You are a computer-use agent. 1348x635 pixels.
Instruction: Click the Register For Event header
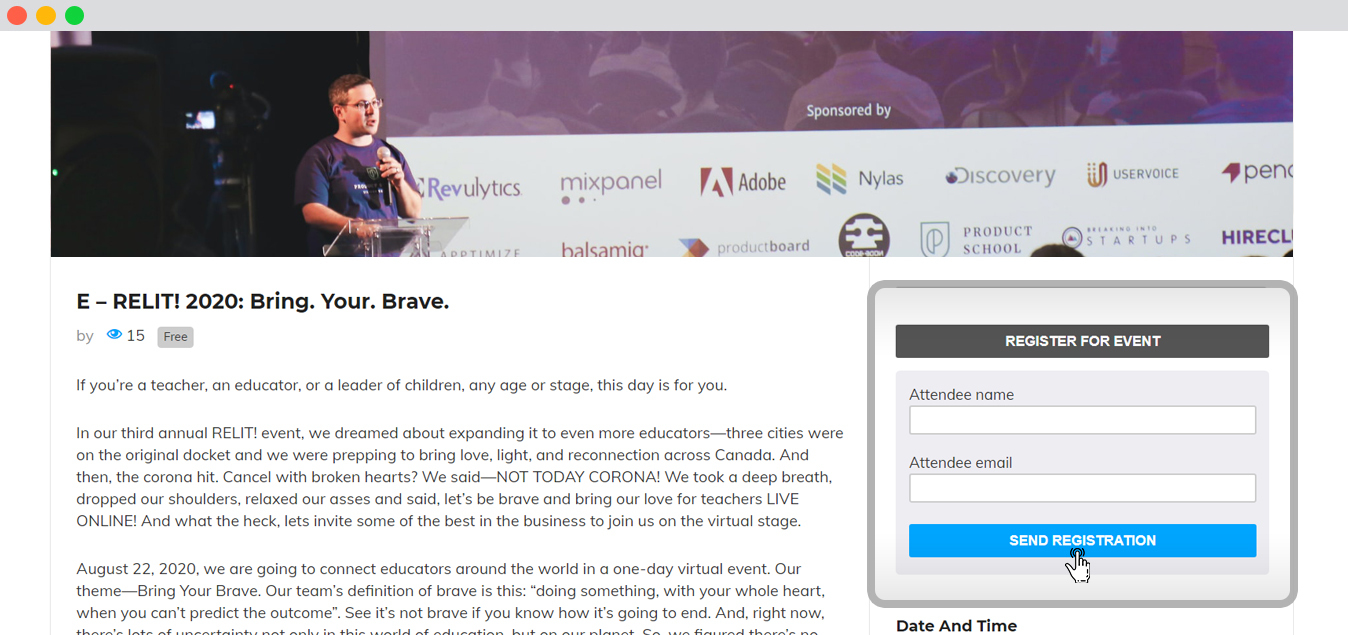point(1082,341)
